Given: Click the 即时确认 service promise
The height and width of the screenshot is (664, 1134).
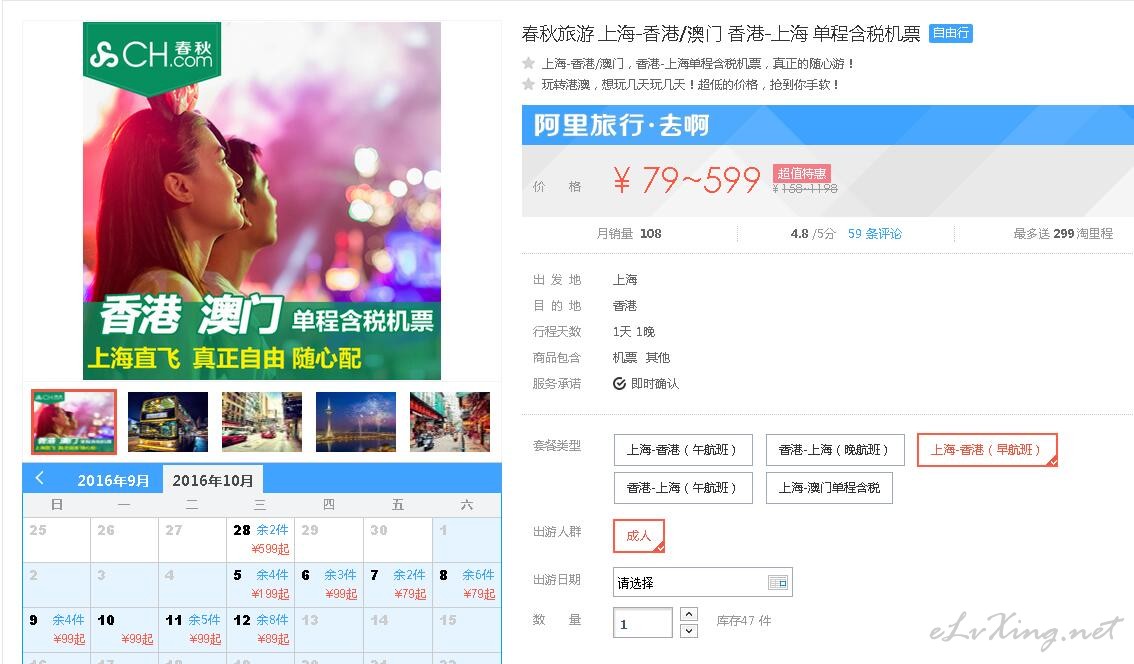Looking at the screenshot, I should (x=646, y=383).
